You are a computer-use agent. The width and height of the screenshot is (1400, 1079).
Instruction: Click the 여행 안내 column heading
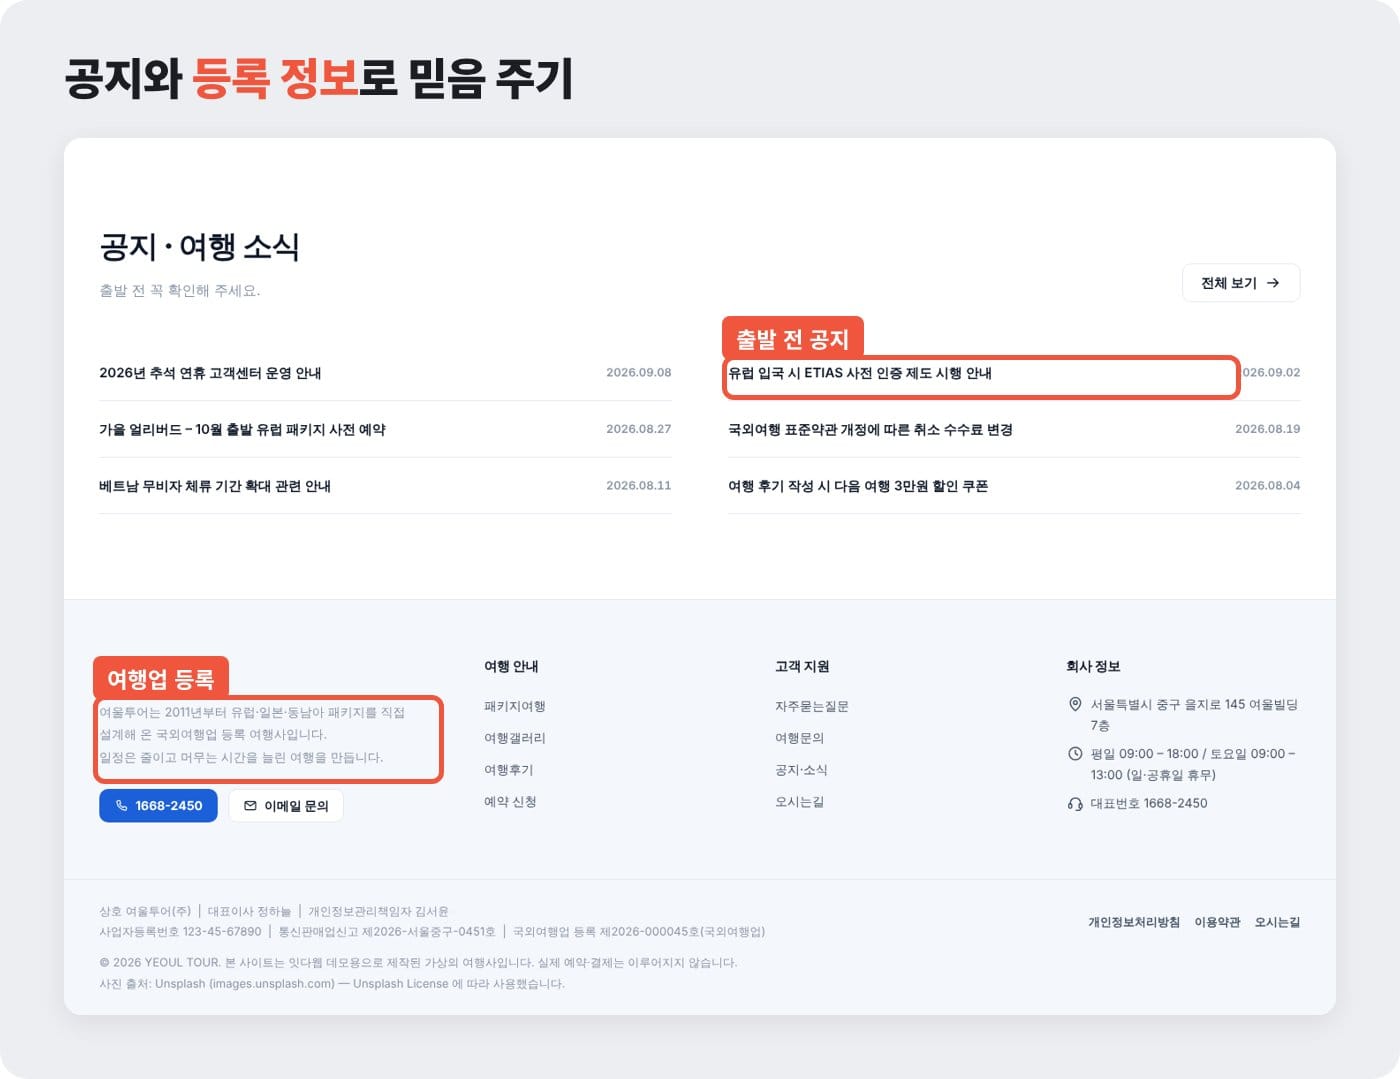tap(511, 666)
